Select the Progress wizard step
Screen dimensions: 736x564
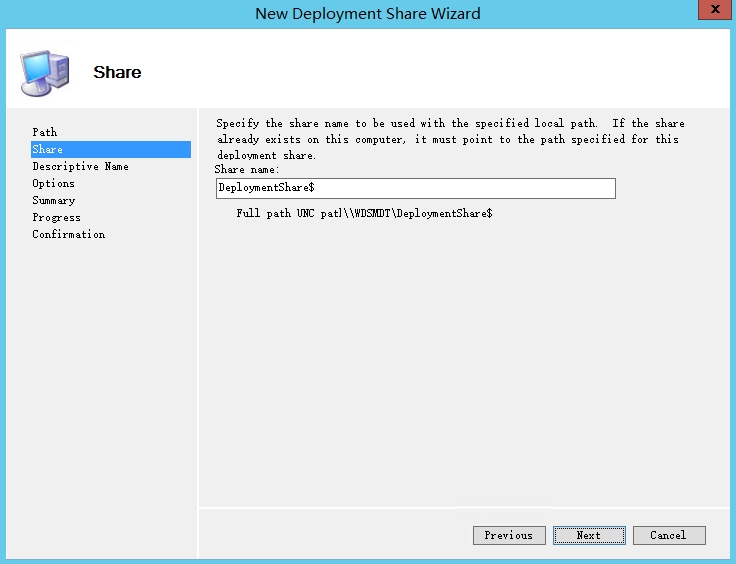click(x=56, y=217)
